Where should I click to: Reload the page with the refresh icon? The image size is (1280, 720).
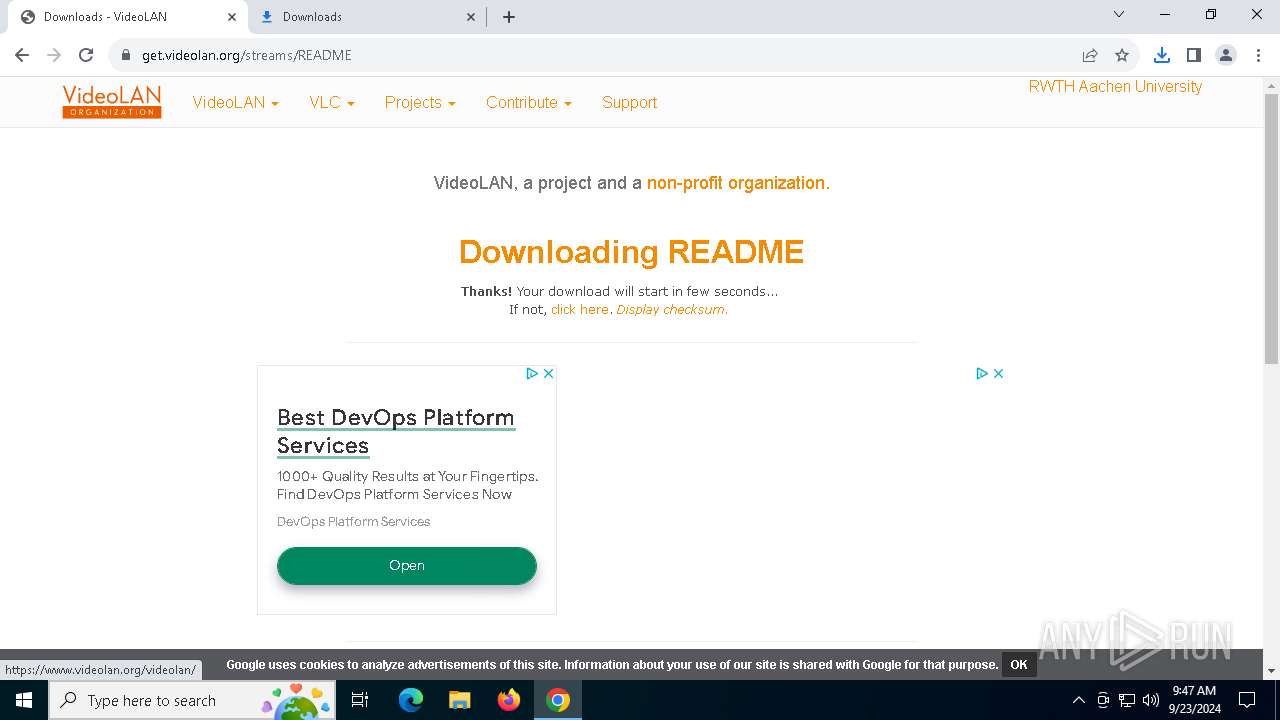[86, 55]
